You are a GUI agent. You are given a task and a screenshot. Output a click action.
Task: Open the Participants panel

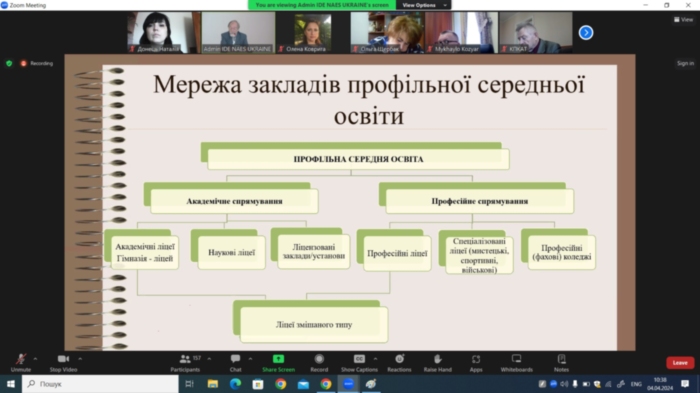coord(185,363)
